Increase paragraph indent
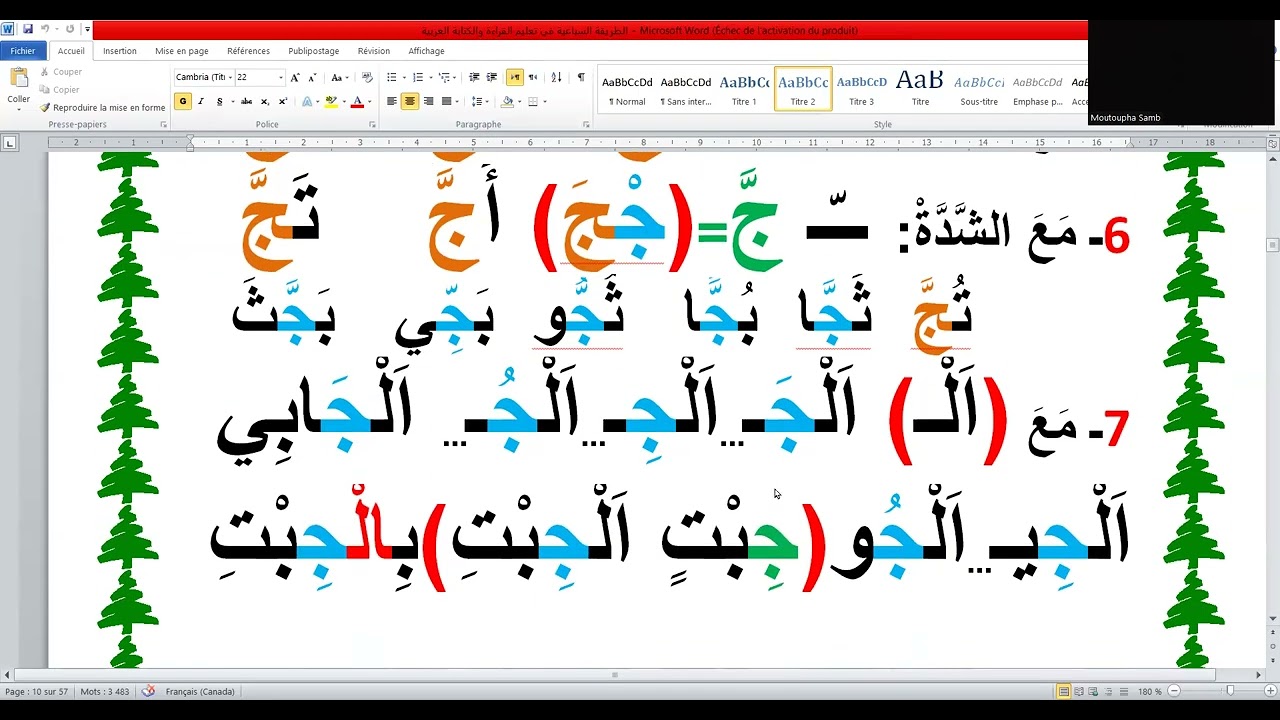 (491, 77)
